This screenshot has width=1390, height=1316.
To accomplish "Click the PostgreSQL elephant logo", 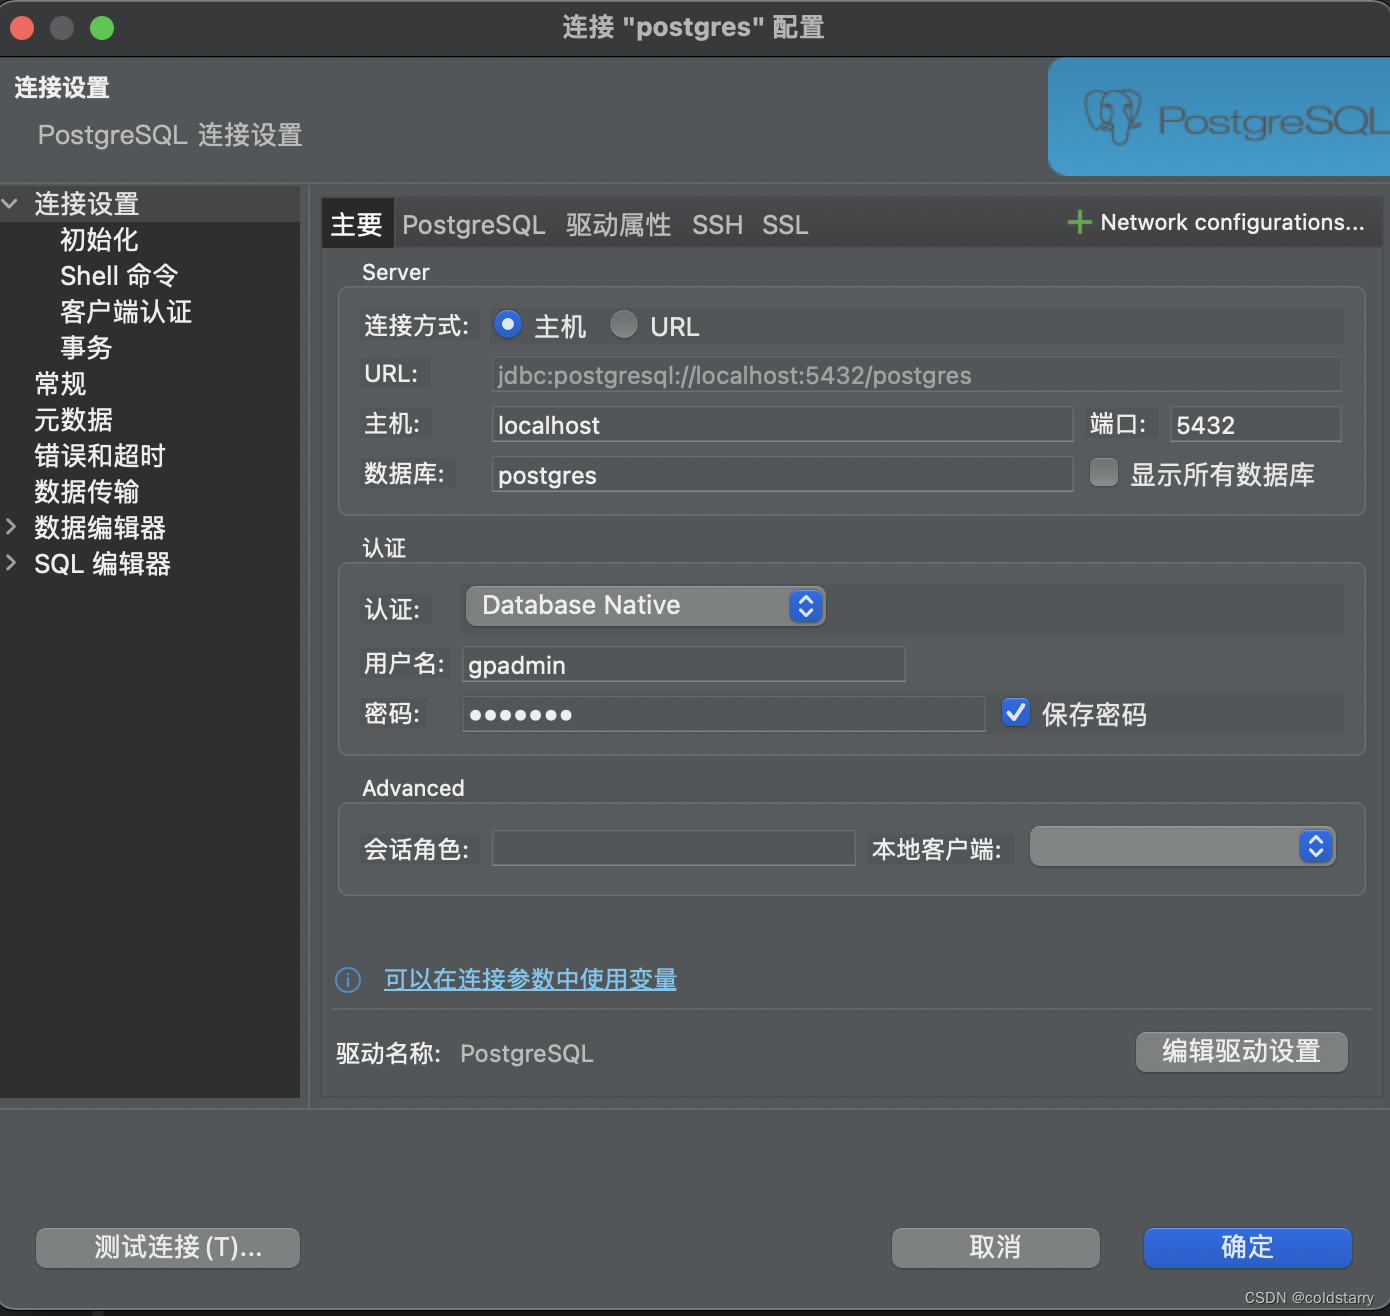I will 1113,117.
